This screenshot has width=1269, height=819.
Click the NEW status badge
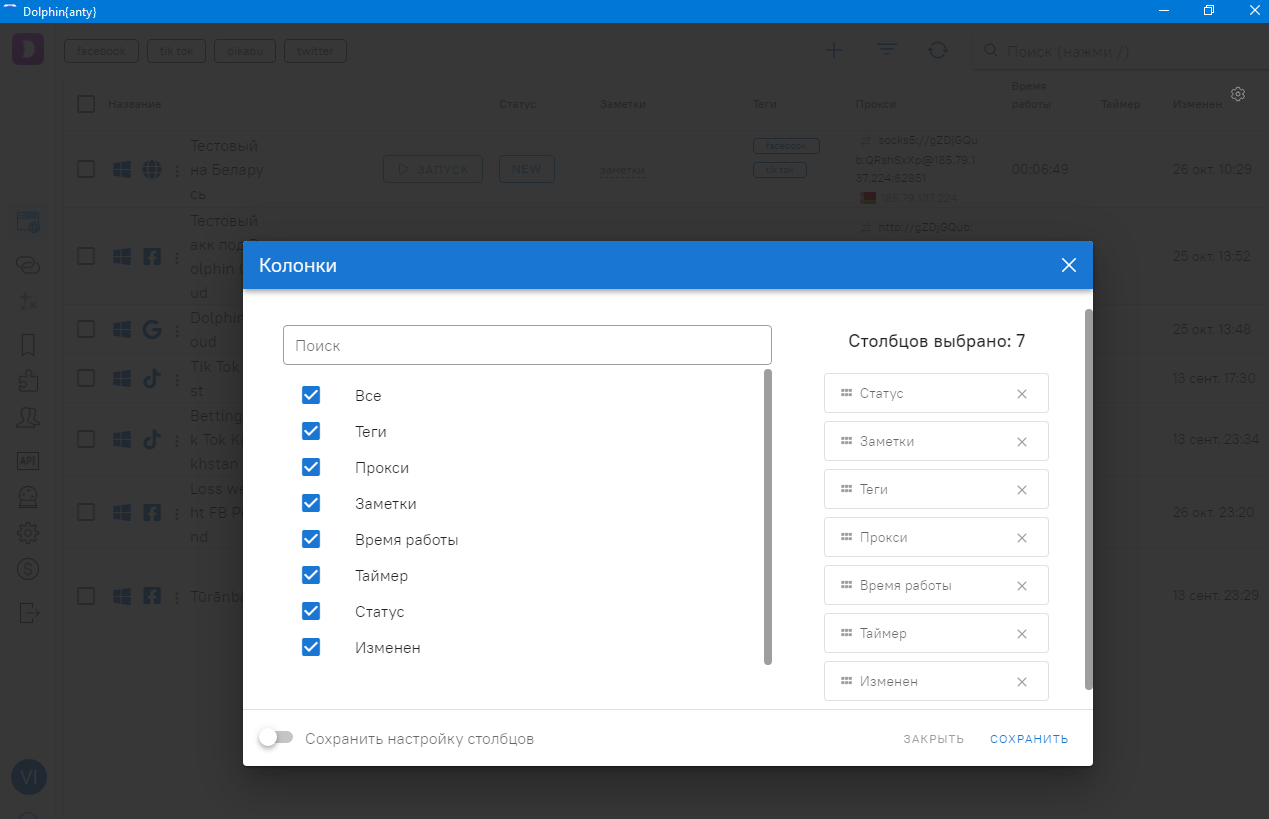pyautogui.click(x=527, y=169)
